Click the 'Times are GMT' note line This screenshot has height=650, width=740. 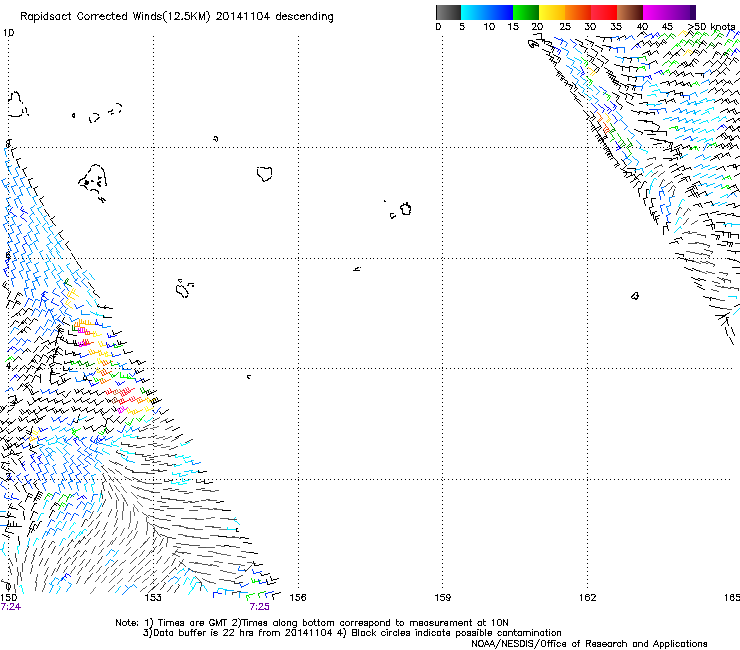[x=312, y=623]
